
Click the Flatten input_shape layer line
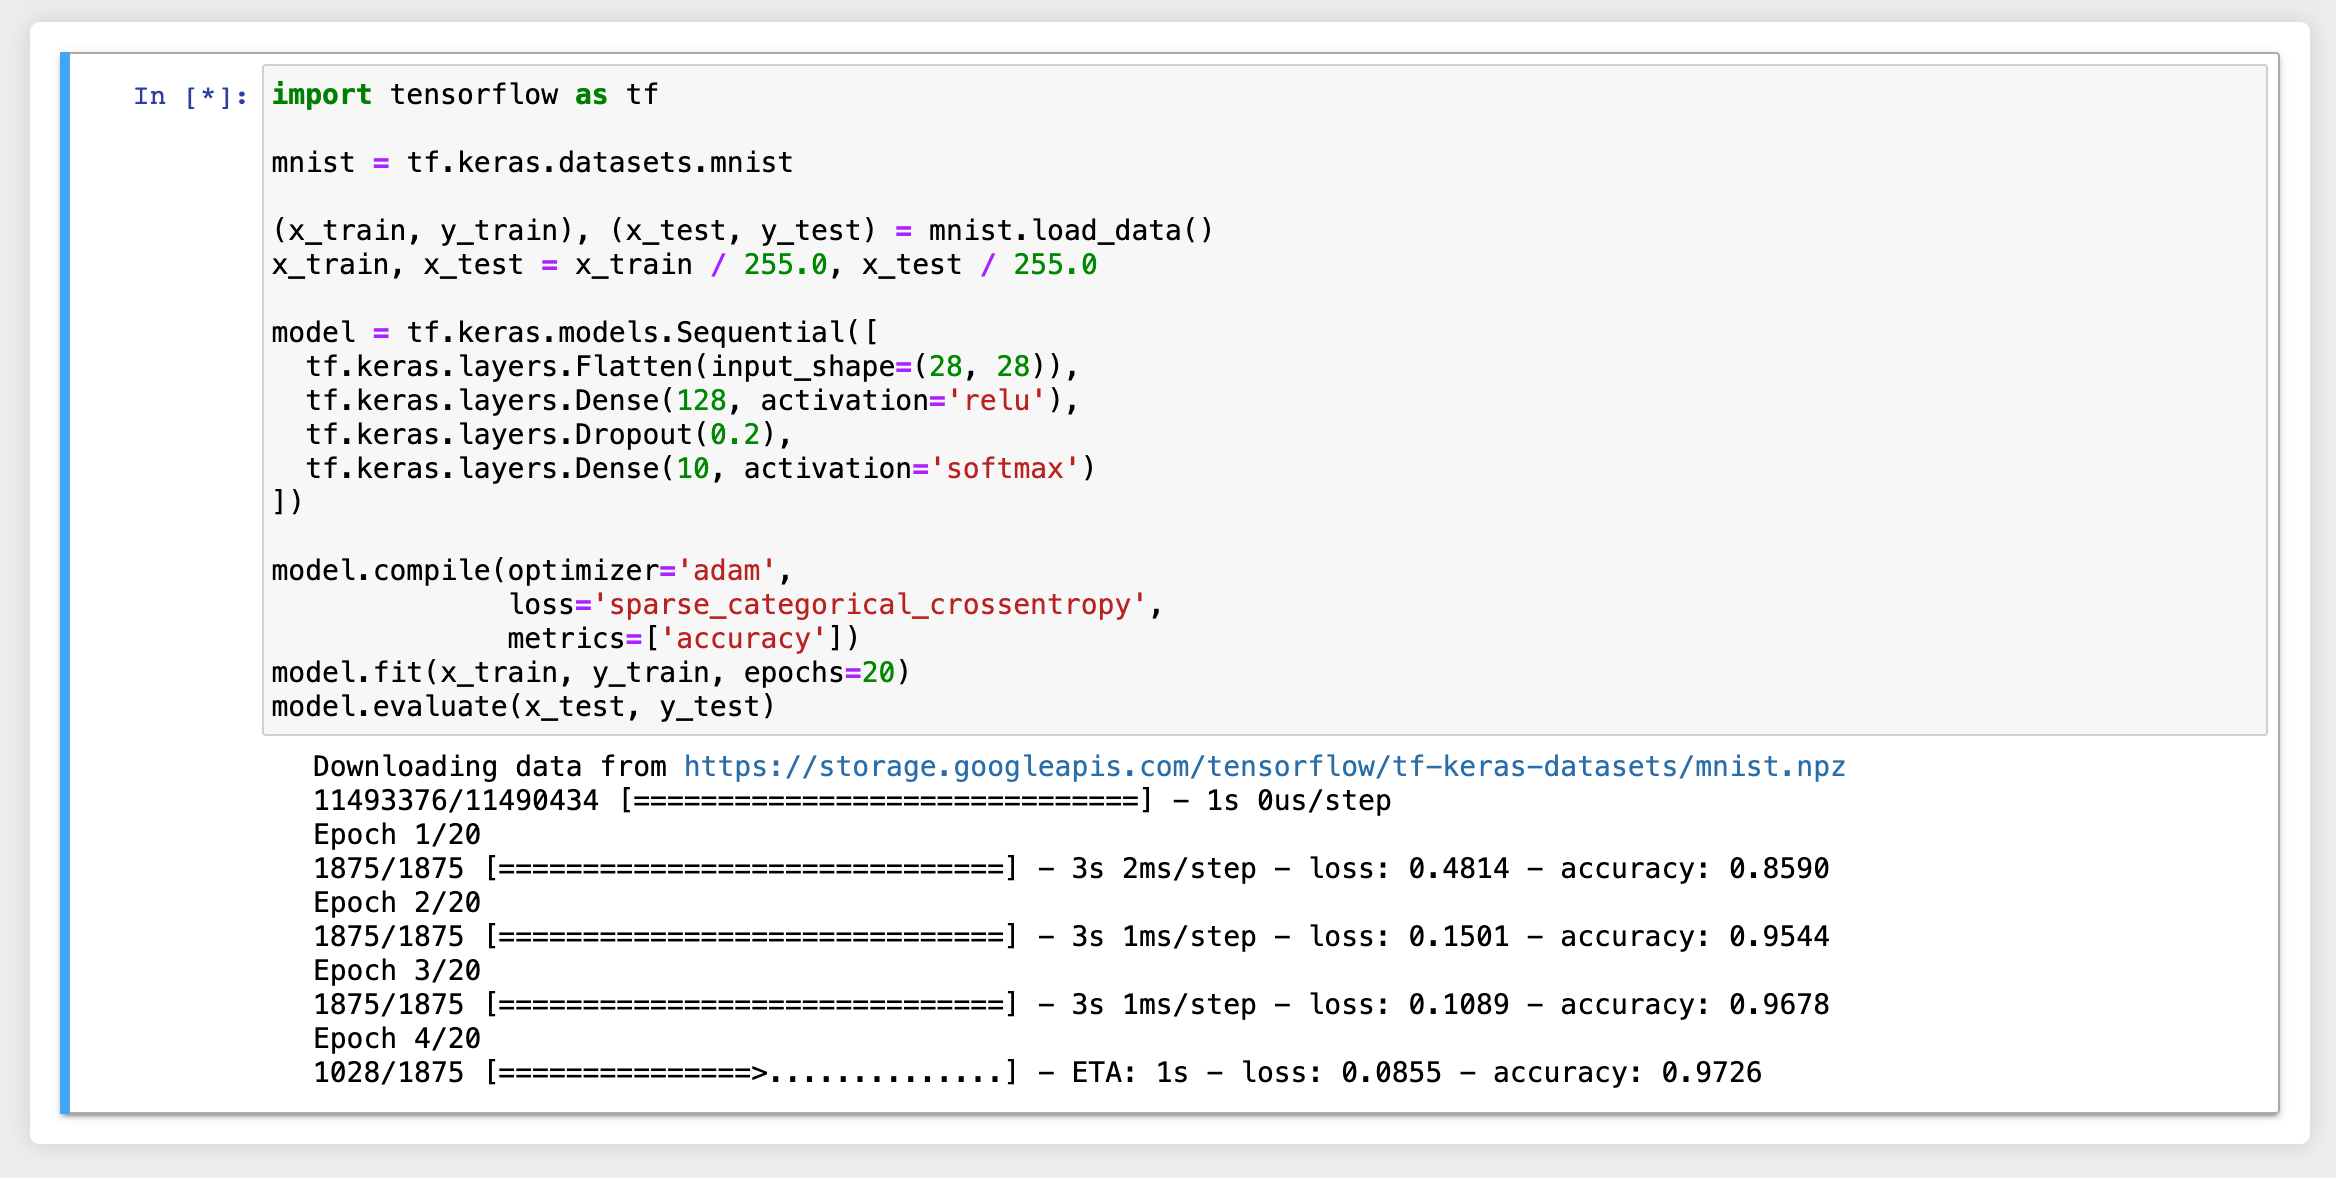(692, 367)
